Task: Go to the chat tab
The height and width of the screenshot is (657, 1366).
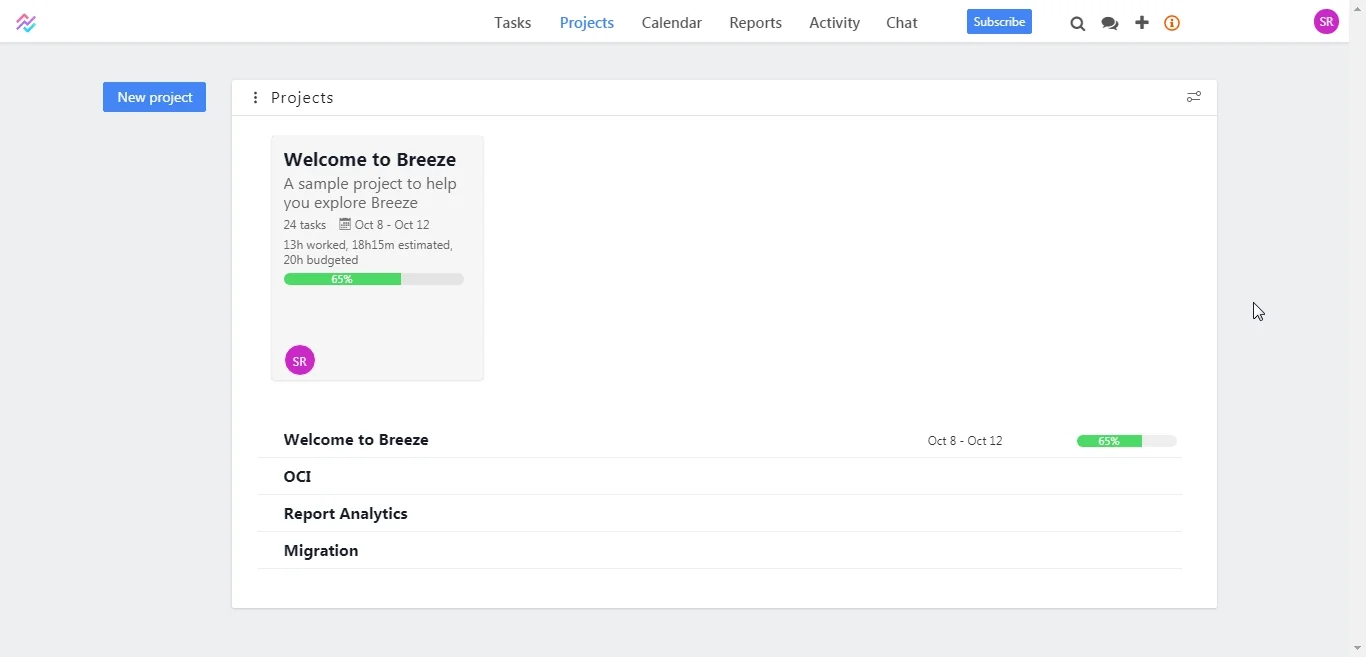Action: (902, 23)
